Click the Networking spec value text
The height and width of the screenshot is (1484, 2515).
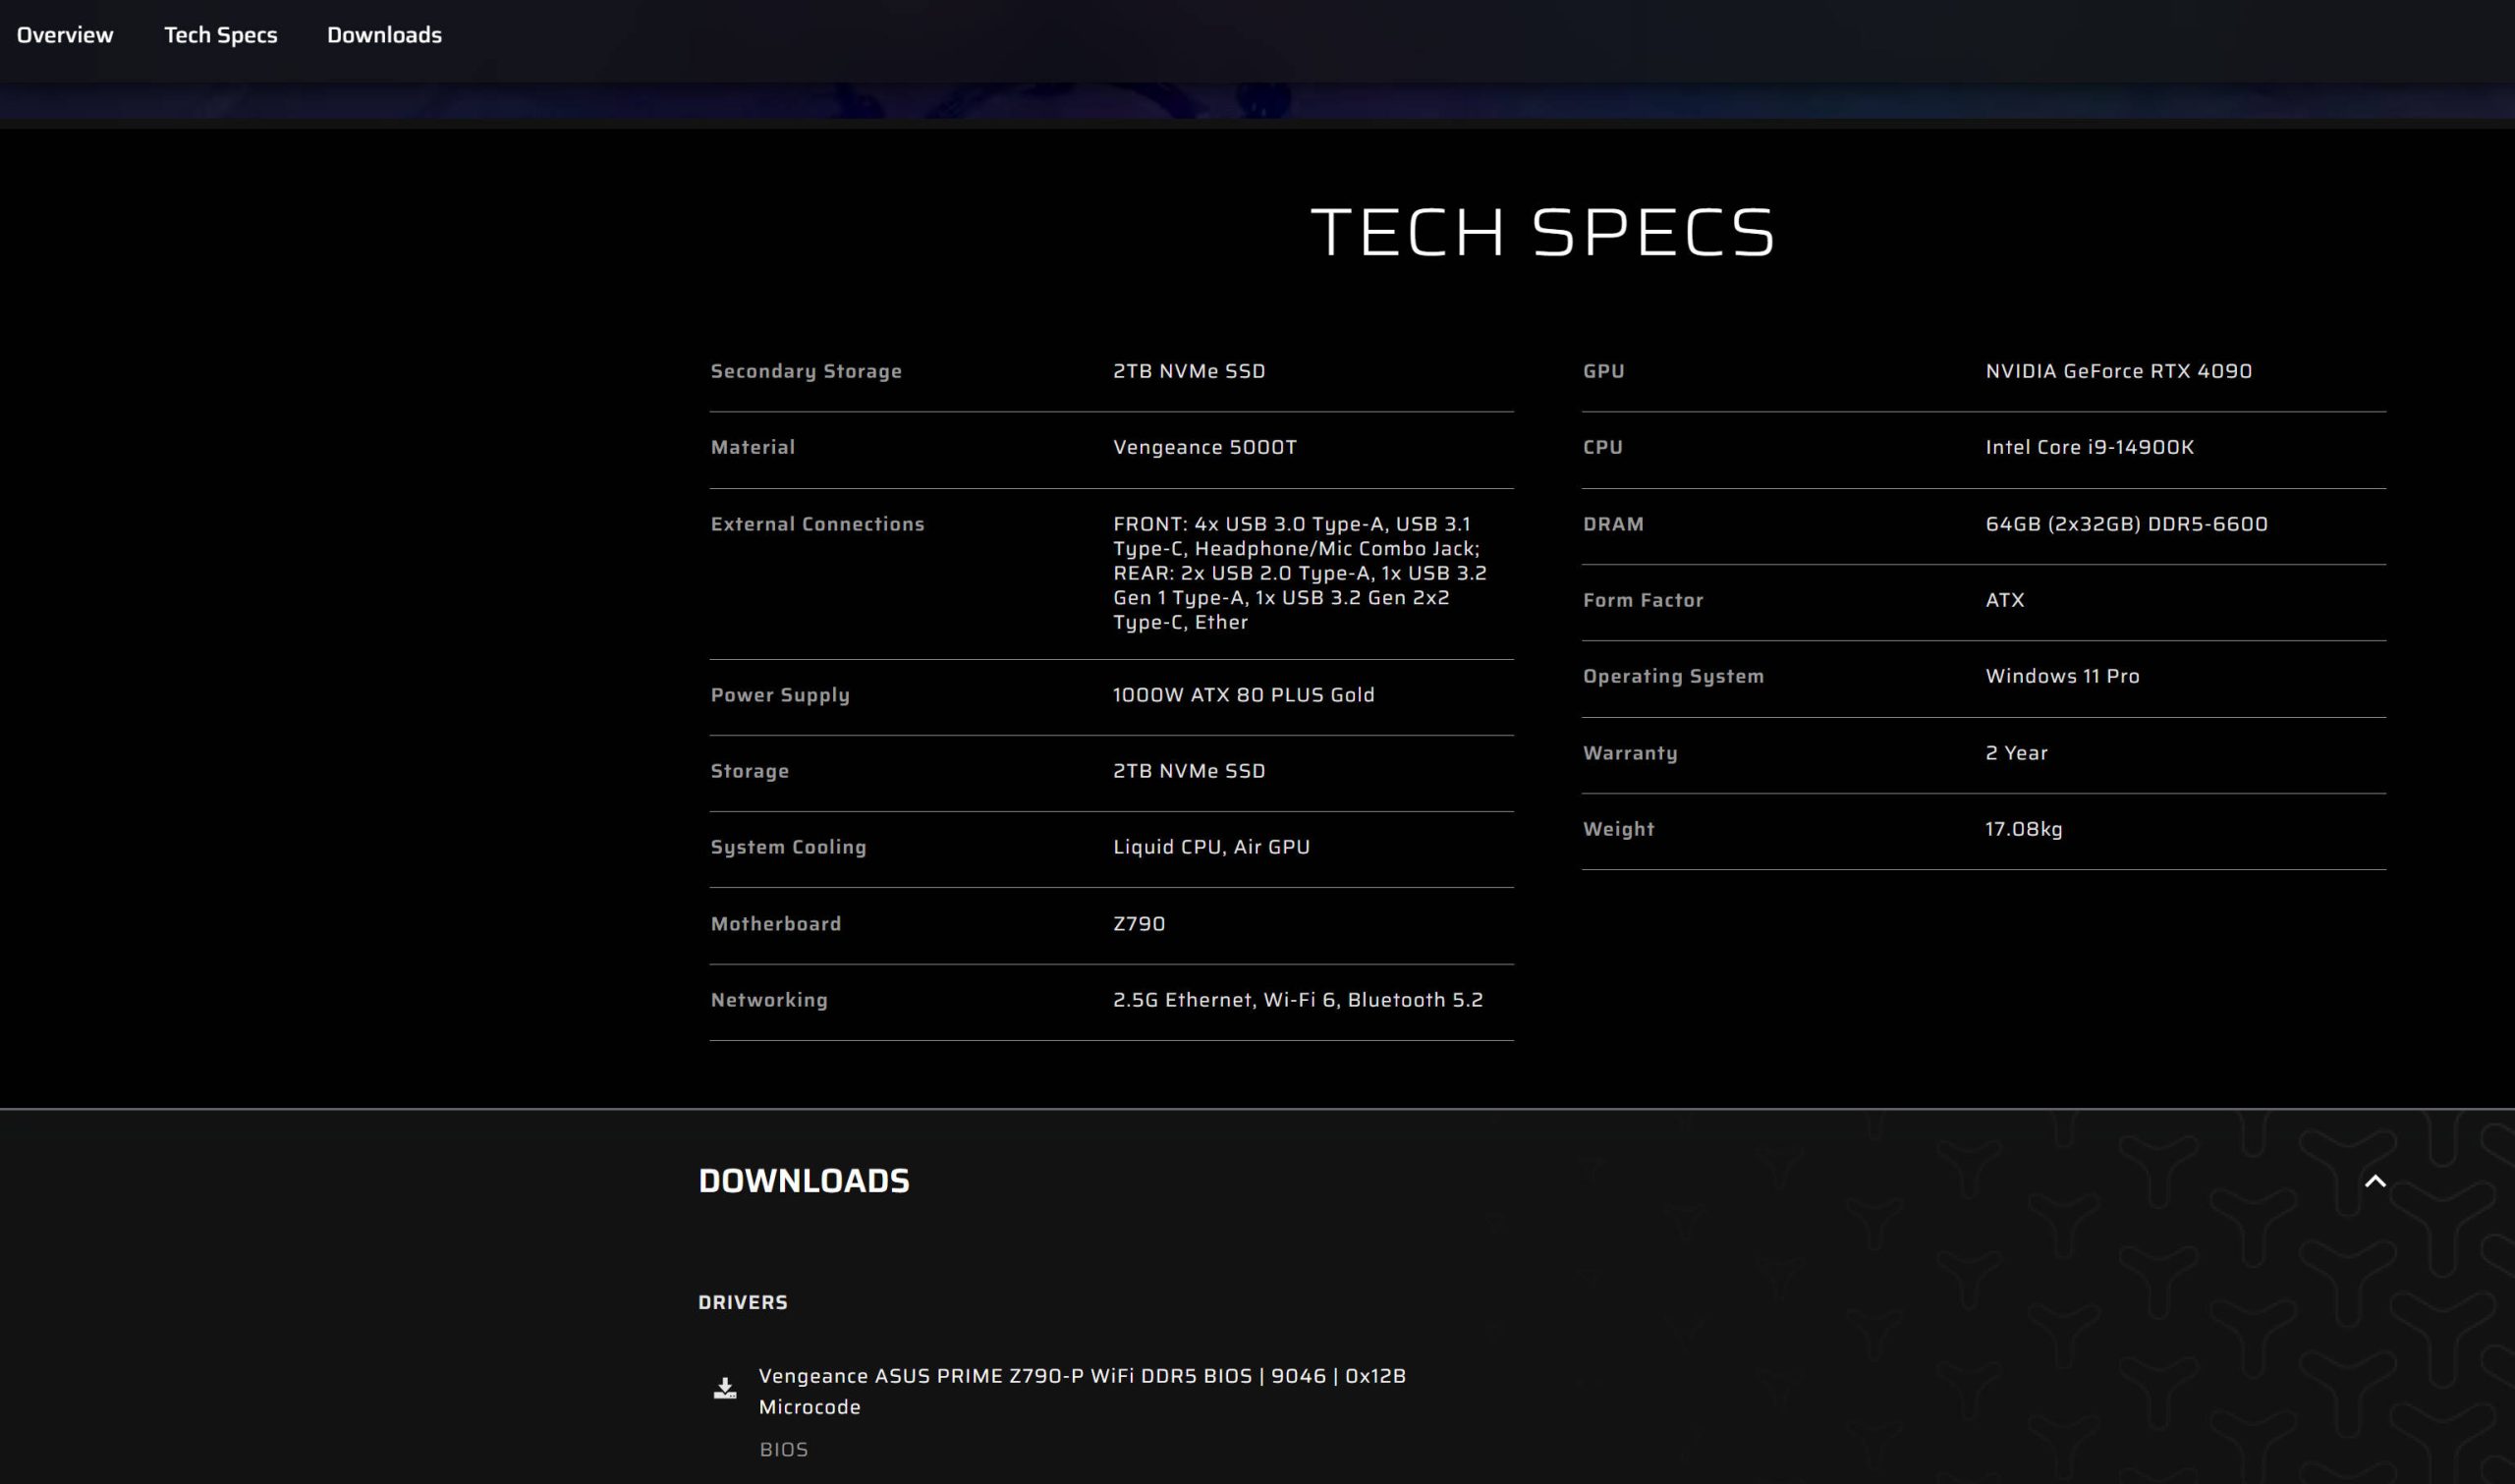tap(1297, 1000)
